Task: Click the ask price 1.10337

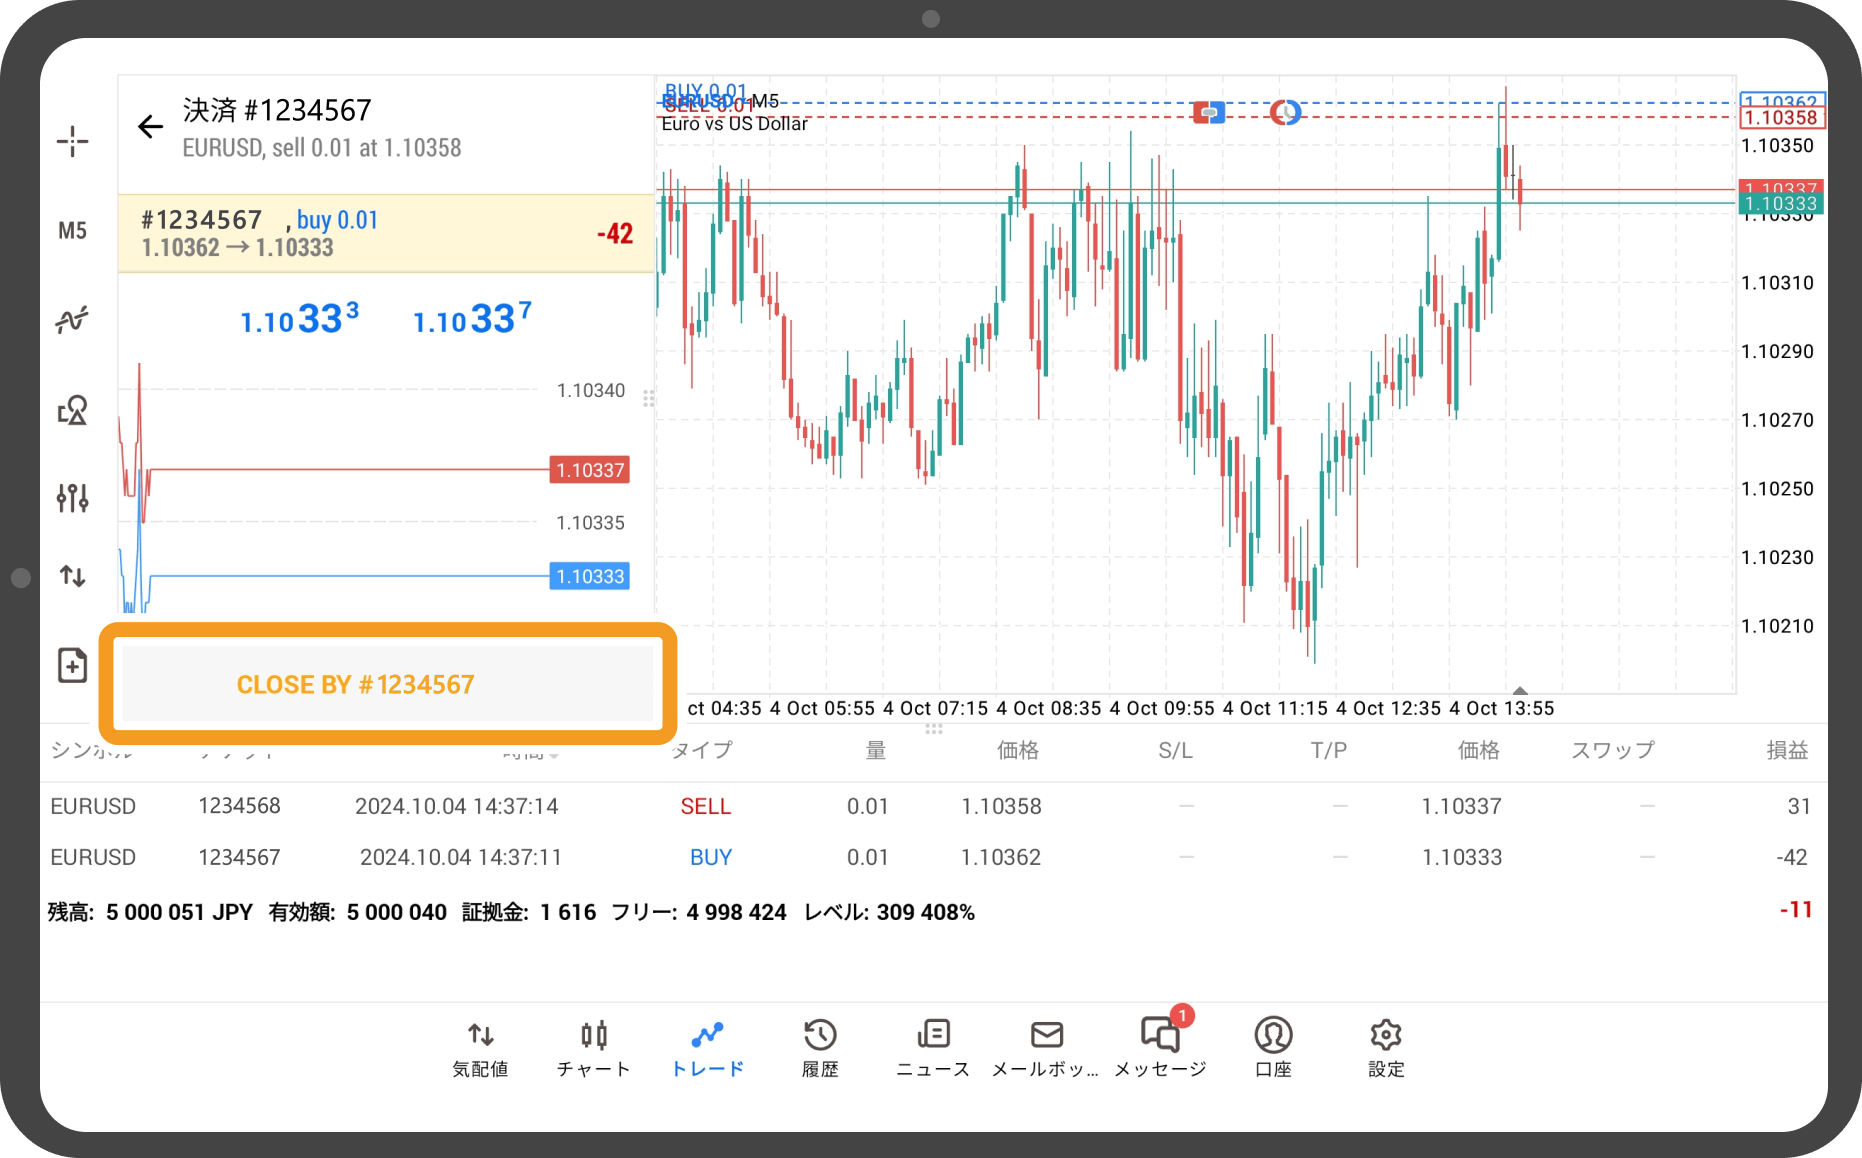Action: pyautogui.click(x=472, y=319)
